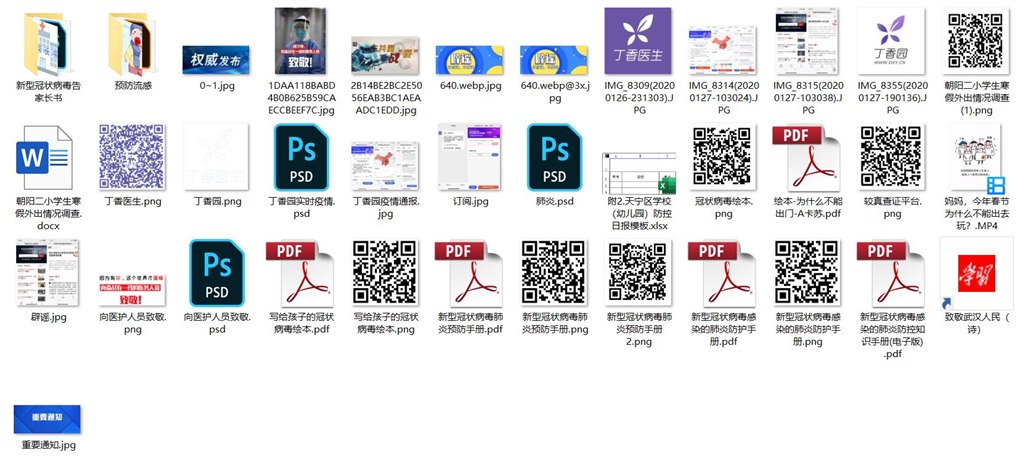Image resolution: width=1024 pixels, height=472 pixels.
Task: Click the 妈妈，今年春节为什么不能出去玩 MP4 video
Action: (977, 158)
